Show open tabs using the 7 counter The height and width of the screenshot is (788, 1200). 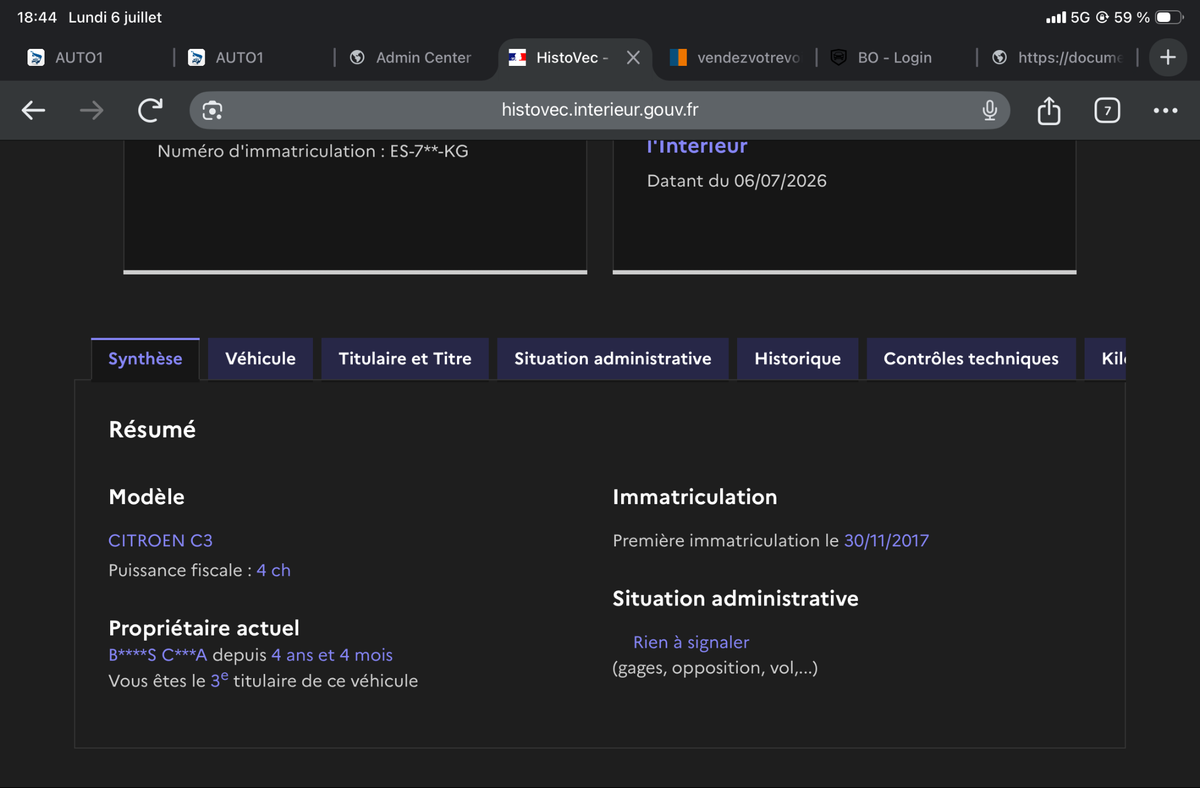[x=1106, y=110]
